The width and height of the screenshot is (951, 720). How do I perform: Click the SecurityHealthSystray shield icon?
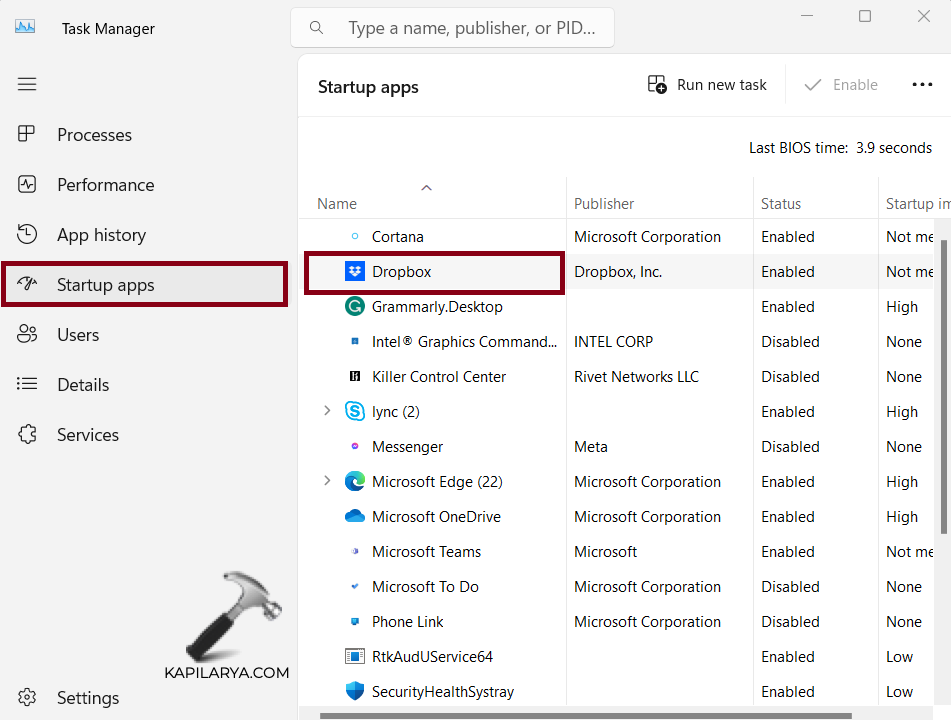click(x=354, y=692)
